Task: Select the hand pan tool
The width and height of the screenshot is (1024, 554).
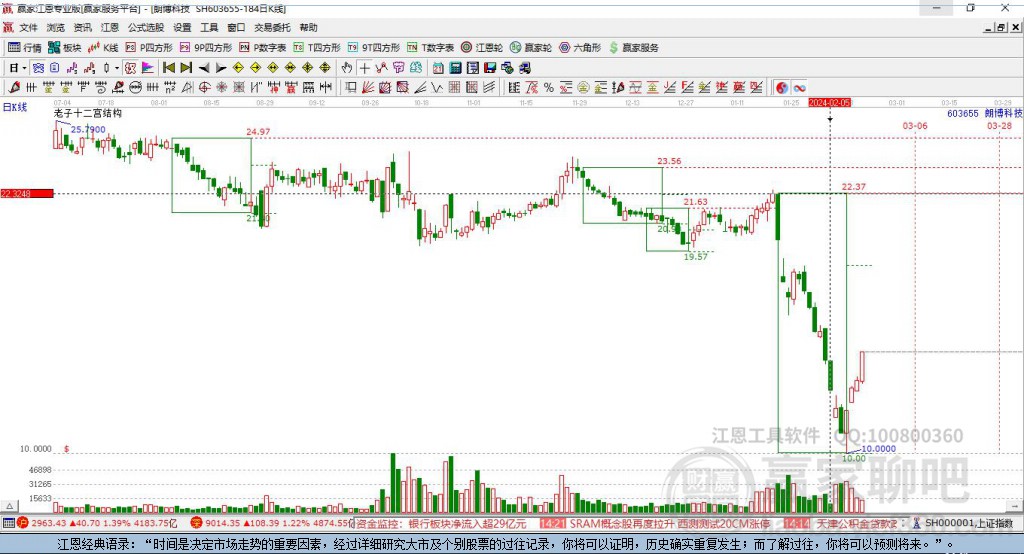Action: point(347,68)
